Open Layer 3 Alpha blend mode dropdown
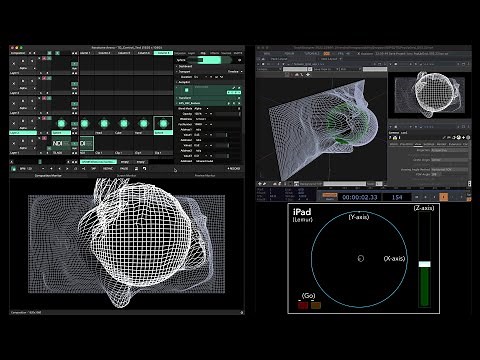This screenshot has width=480, height=360. click(x=27, y=108)
